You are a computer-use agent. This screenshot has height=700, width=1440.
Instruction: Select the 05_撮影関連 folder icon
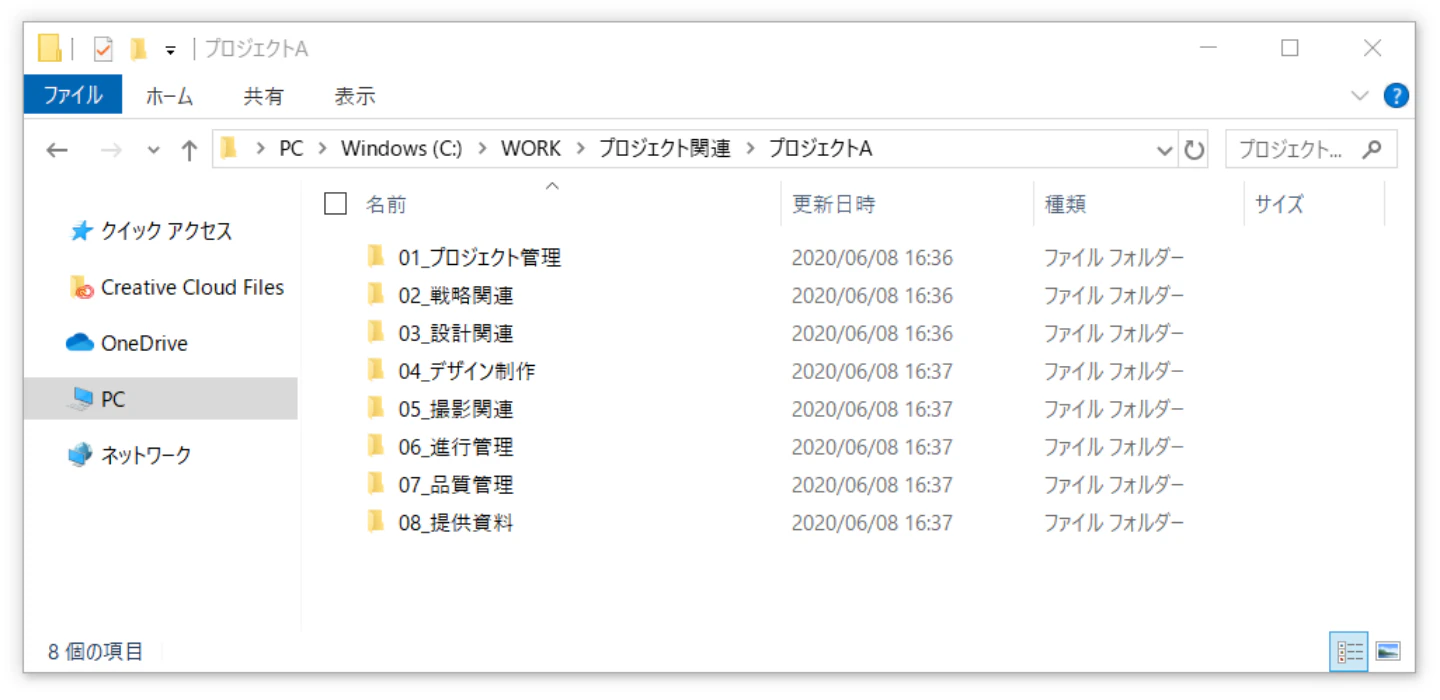point(376,408)
